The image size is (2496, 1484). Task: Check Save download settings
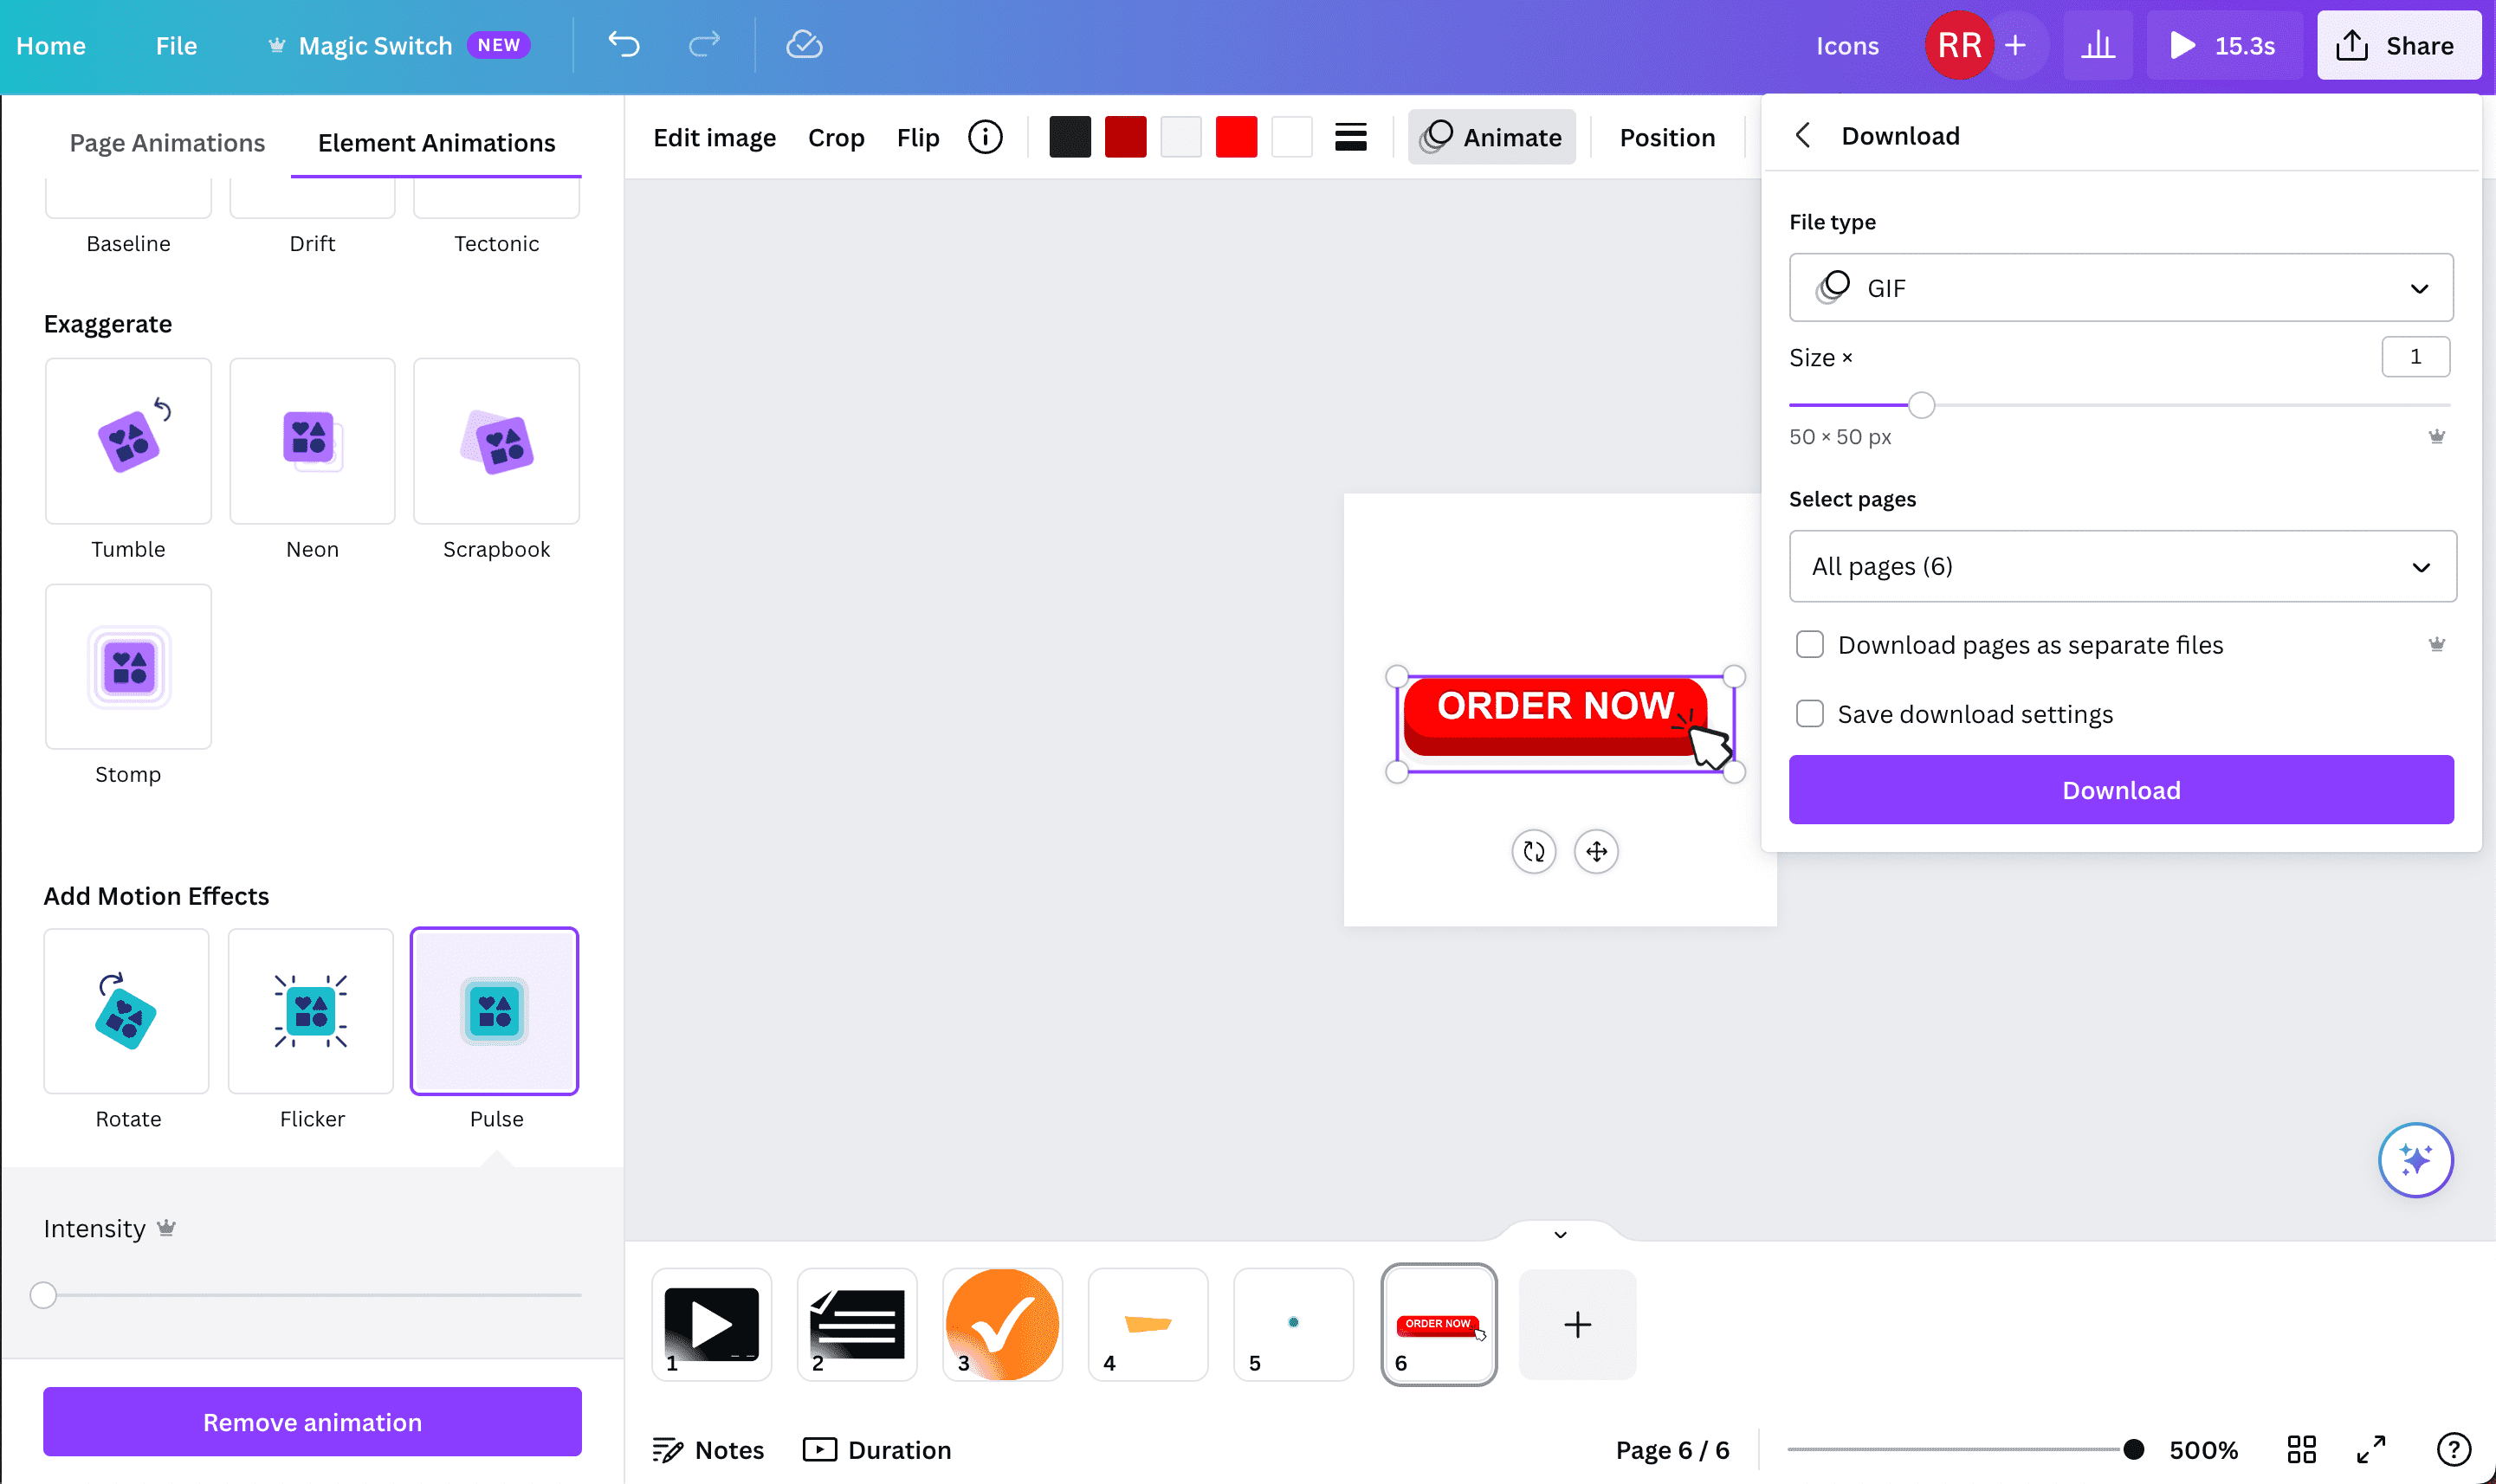coord(1809,714)
